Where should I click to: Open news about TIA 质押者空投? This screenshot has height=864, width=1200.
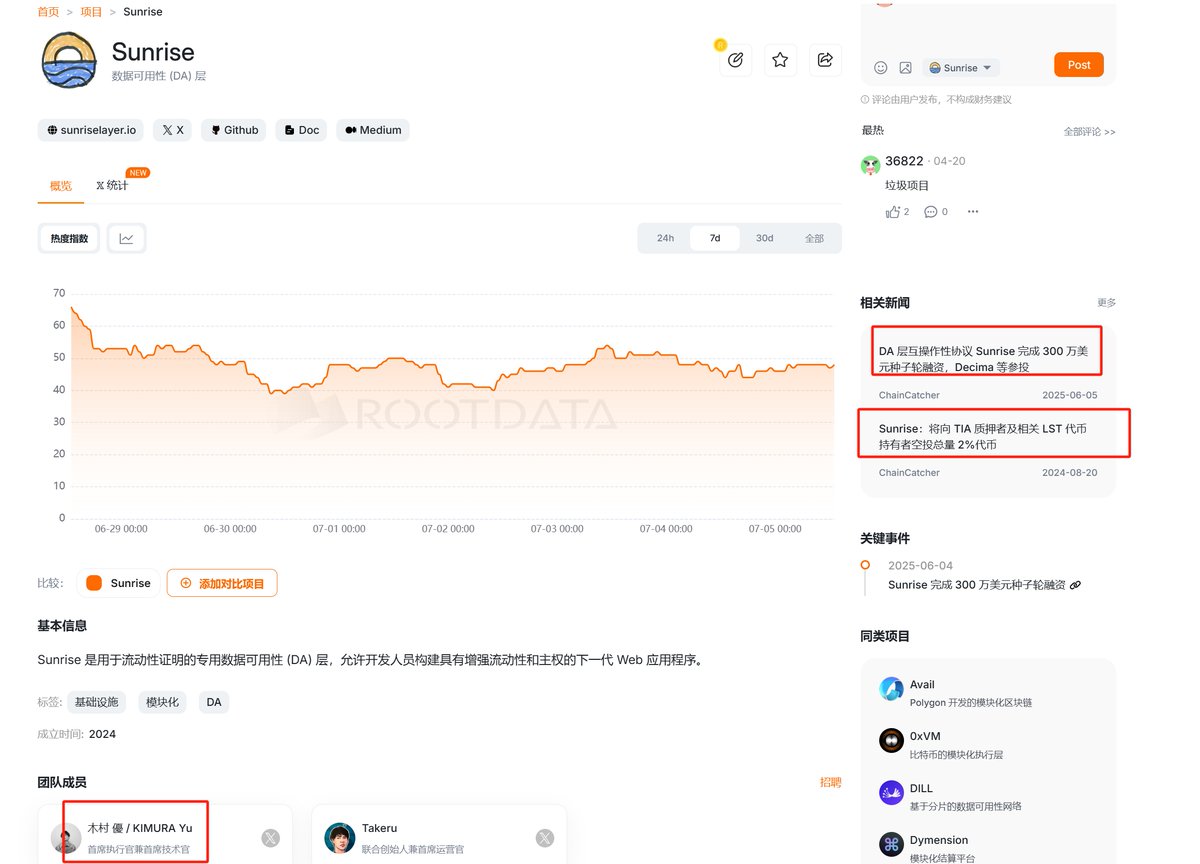(x=983, y=436)
